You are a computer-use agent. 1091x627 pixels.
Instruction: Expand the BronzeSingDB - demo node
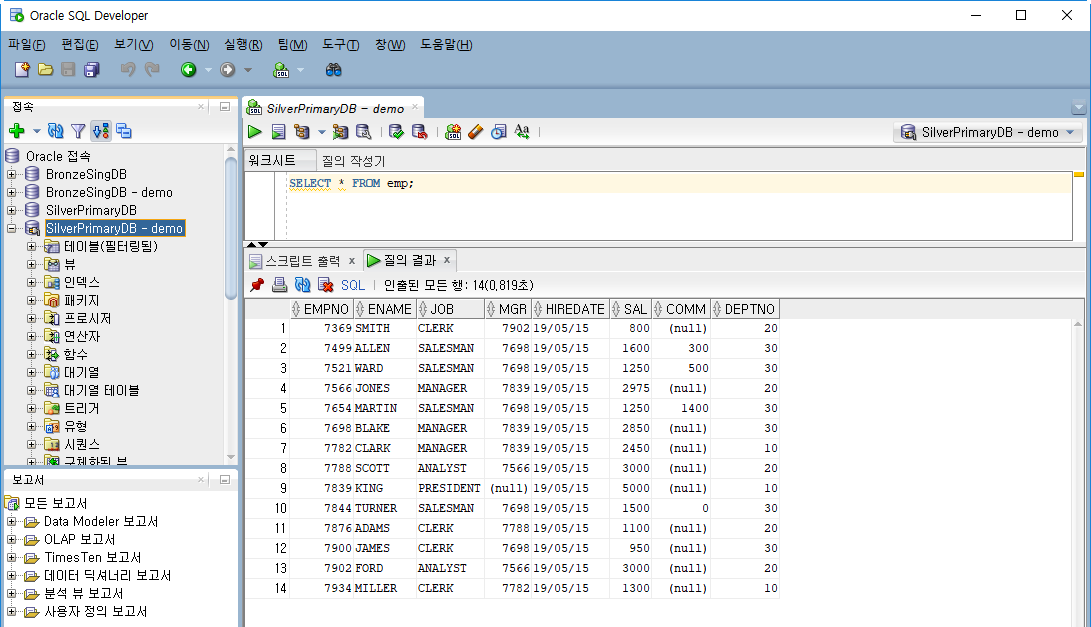pos(11,192)
